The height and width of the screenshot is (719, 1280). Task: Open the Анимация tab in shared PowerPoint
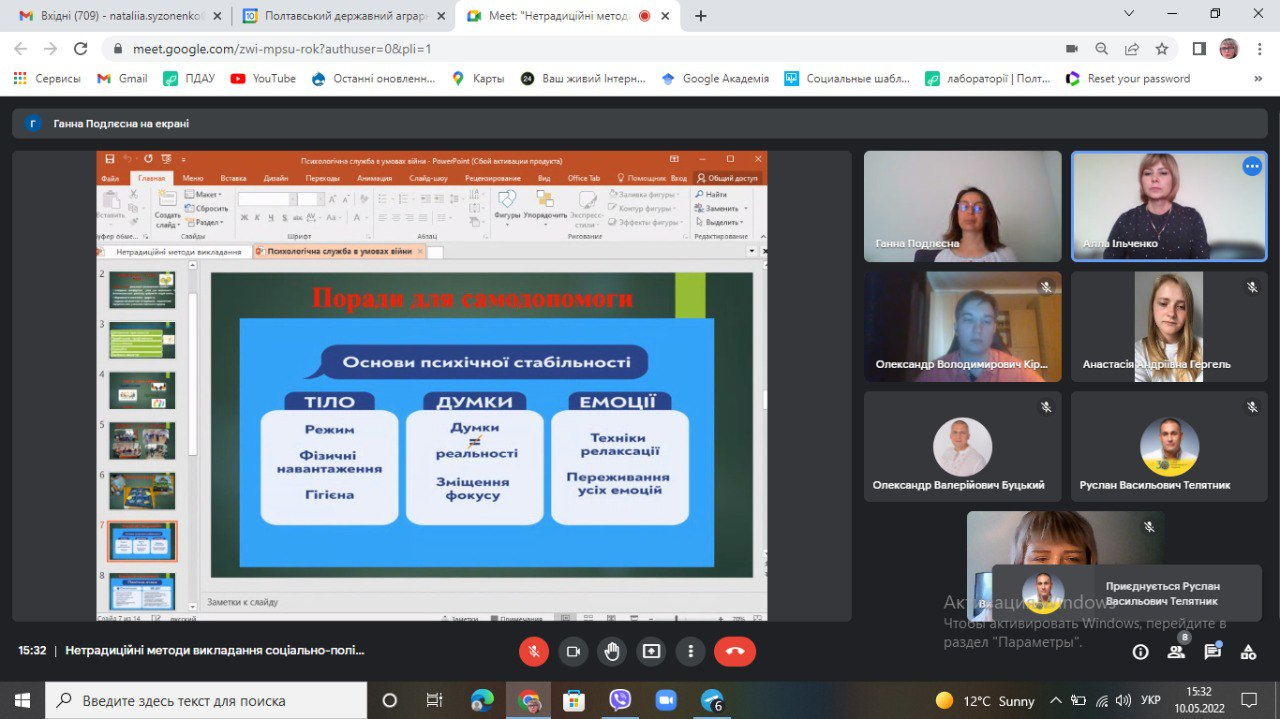pos(374,178)
